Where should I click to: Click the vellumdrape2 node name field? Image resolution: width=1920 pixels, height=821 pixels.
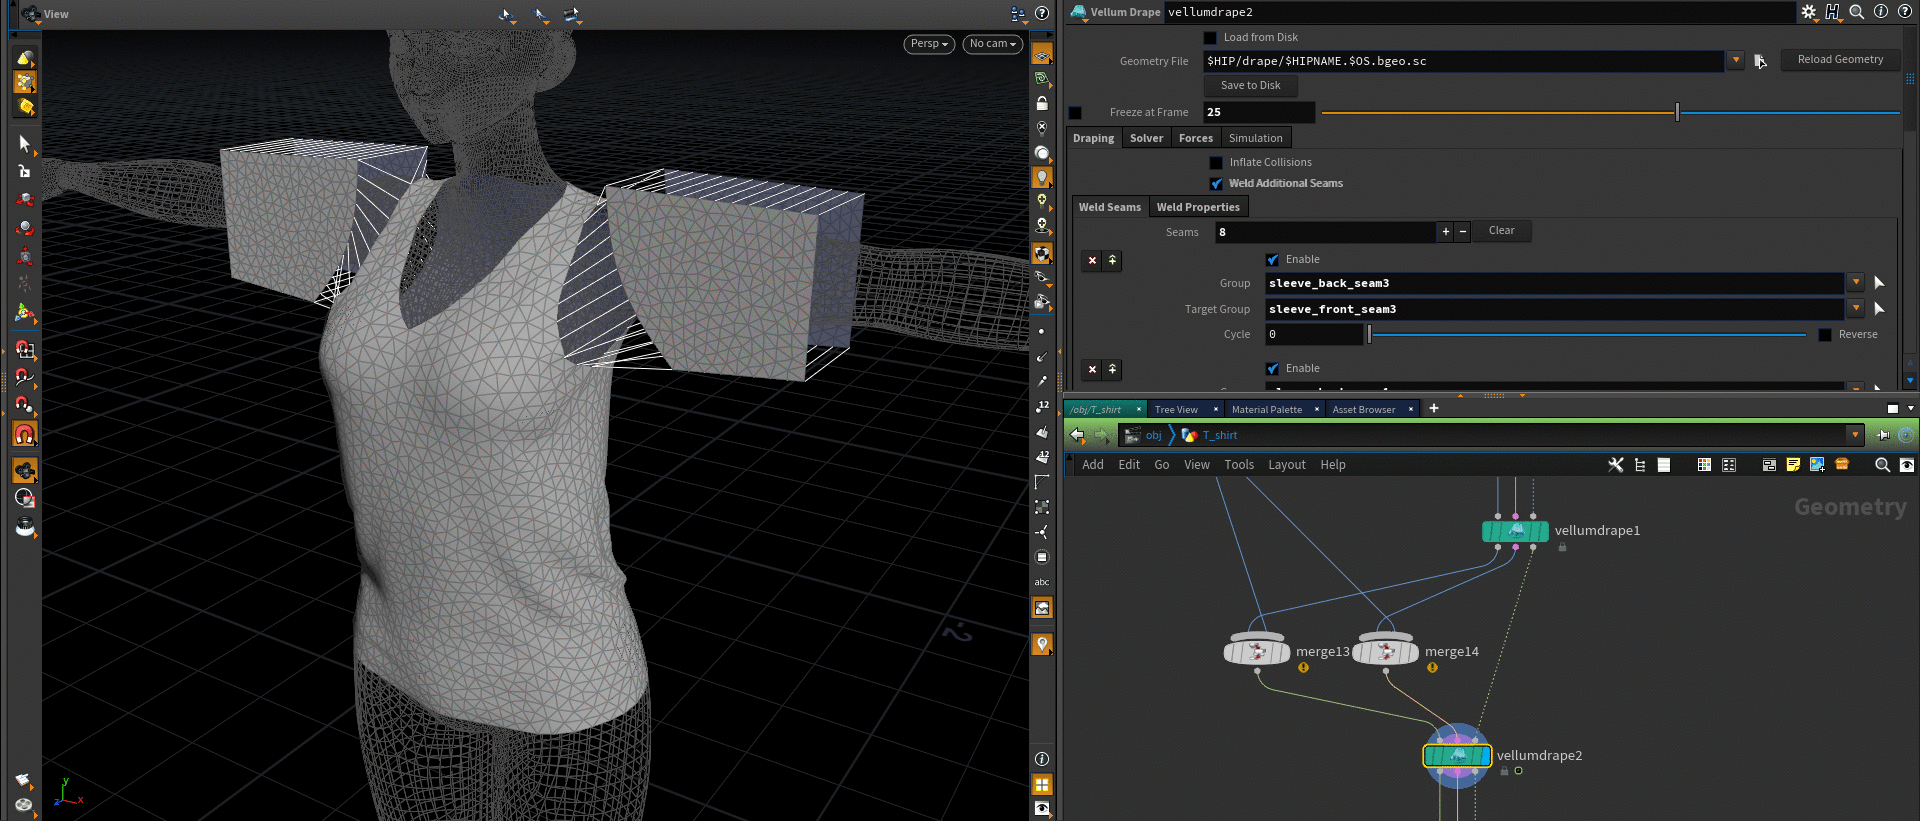click(x=1479, y=12)
